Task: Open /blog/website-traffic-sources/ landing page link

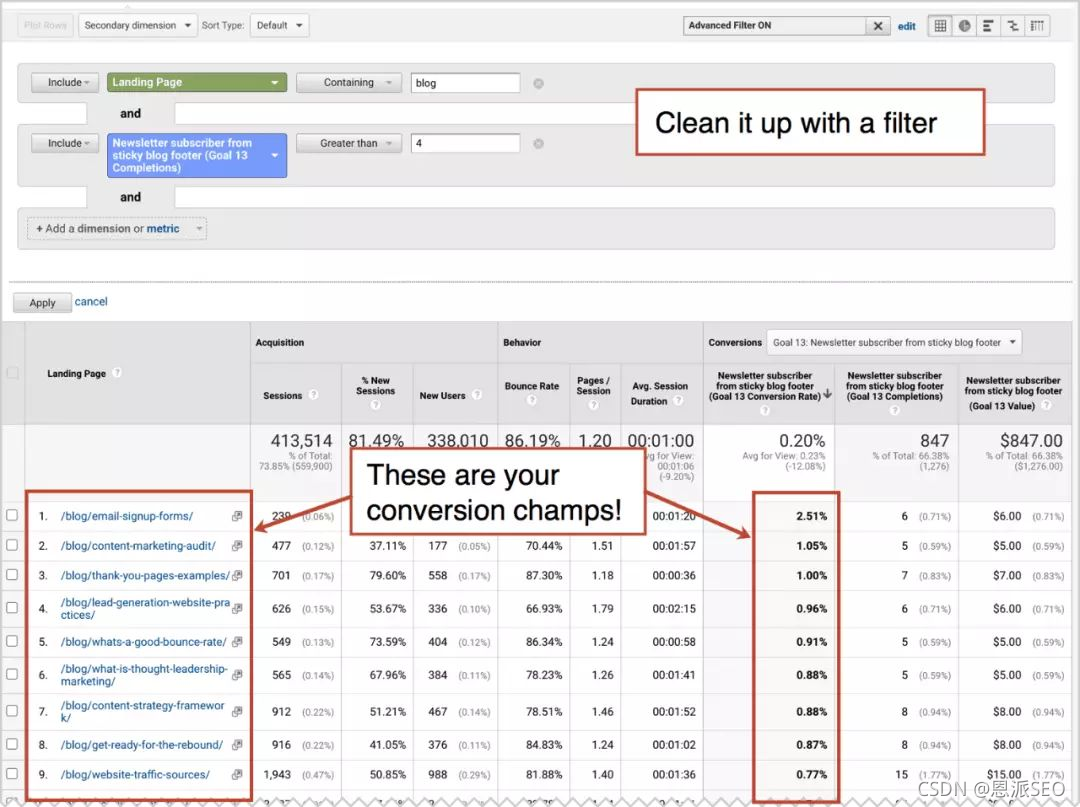Action: (x=135, y=775)
